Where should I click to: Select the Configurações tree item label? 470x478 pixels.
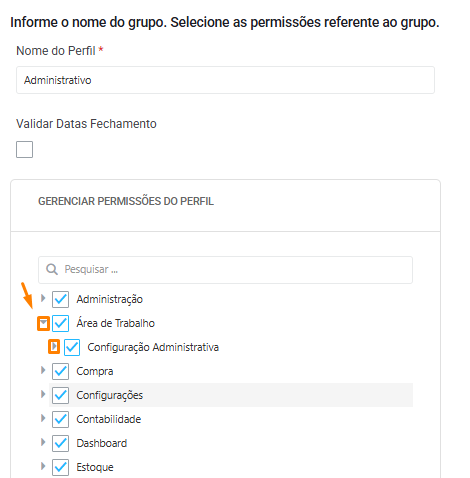point(109,395)
